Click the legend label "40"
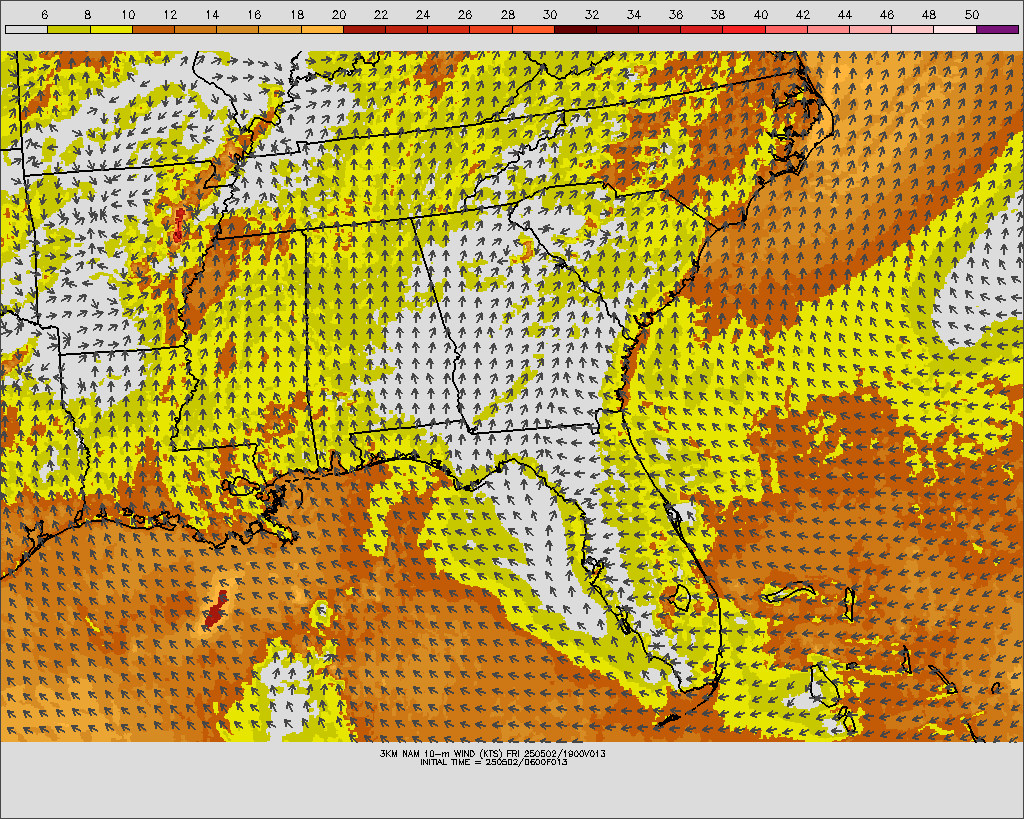 (x=761, y=14)
